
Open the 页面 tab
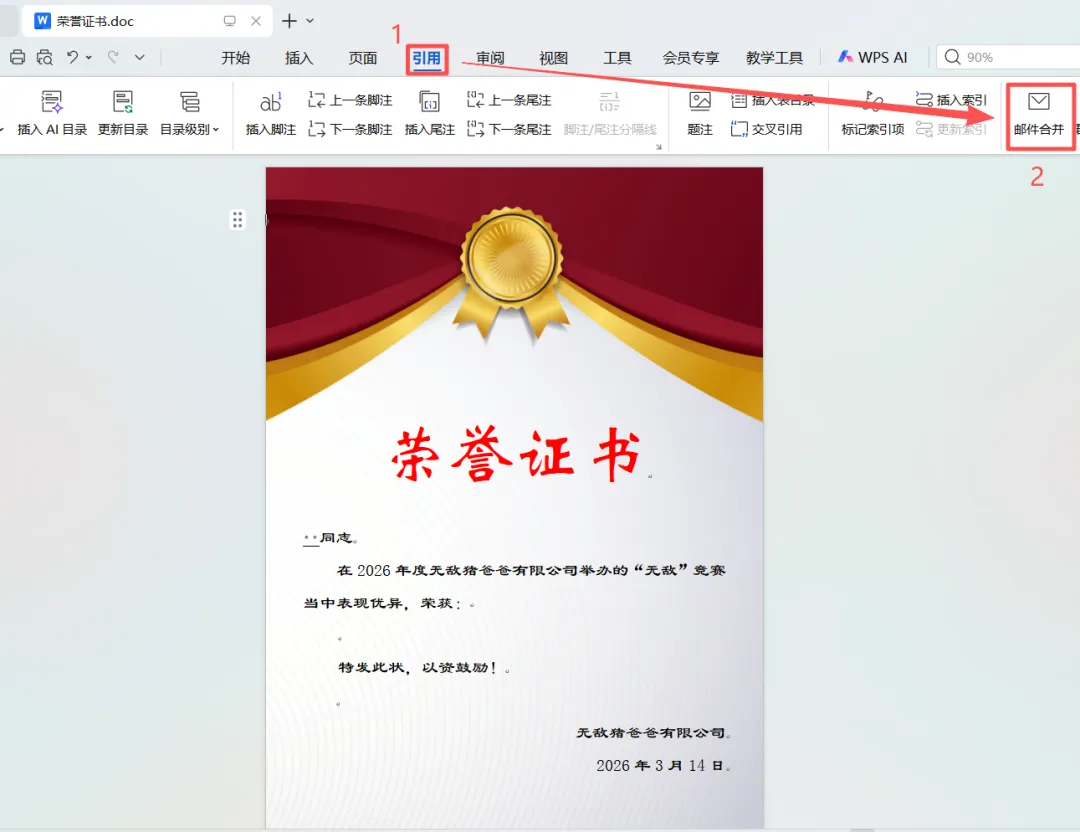coord(363,58)
